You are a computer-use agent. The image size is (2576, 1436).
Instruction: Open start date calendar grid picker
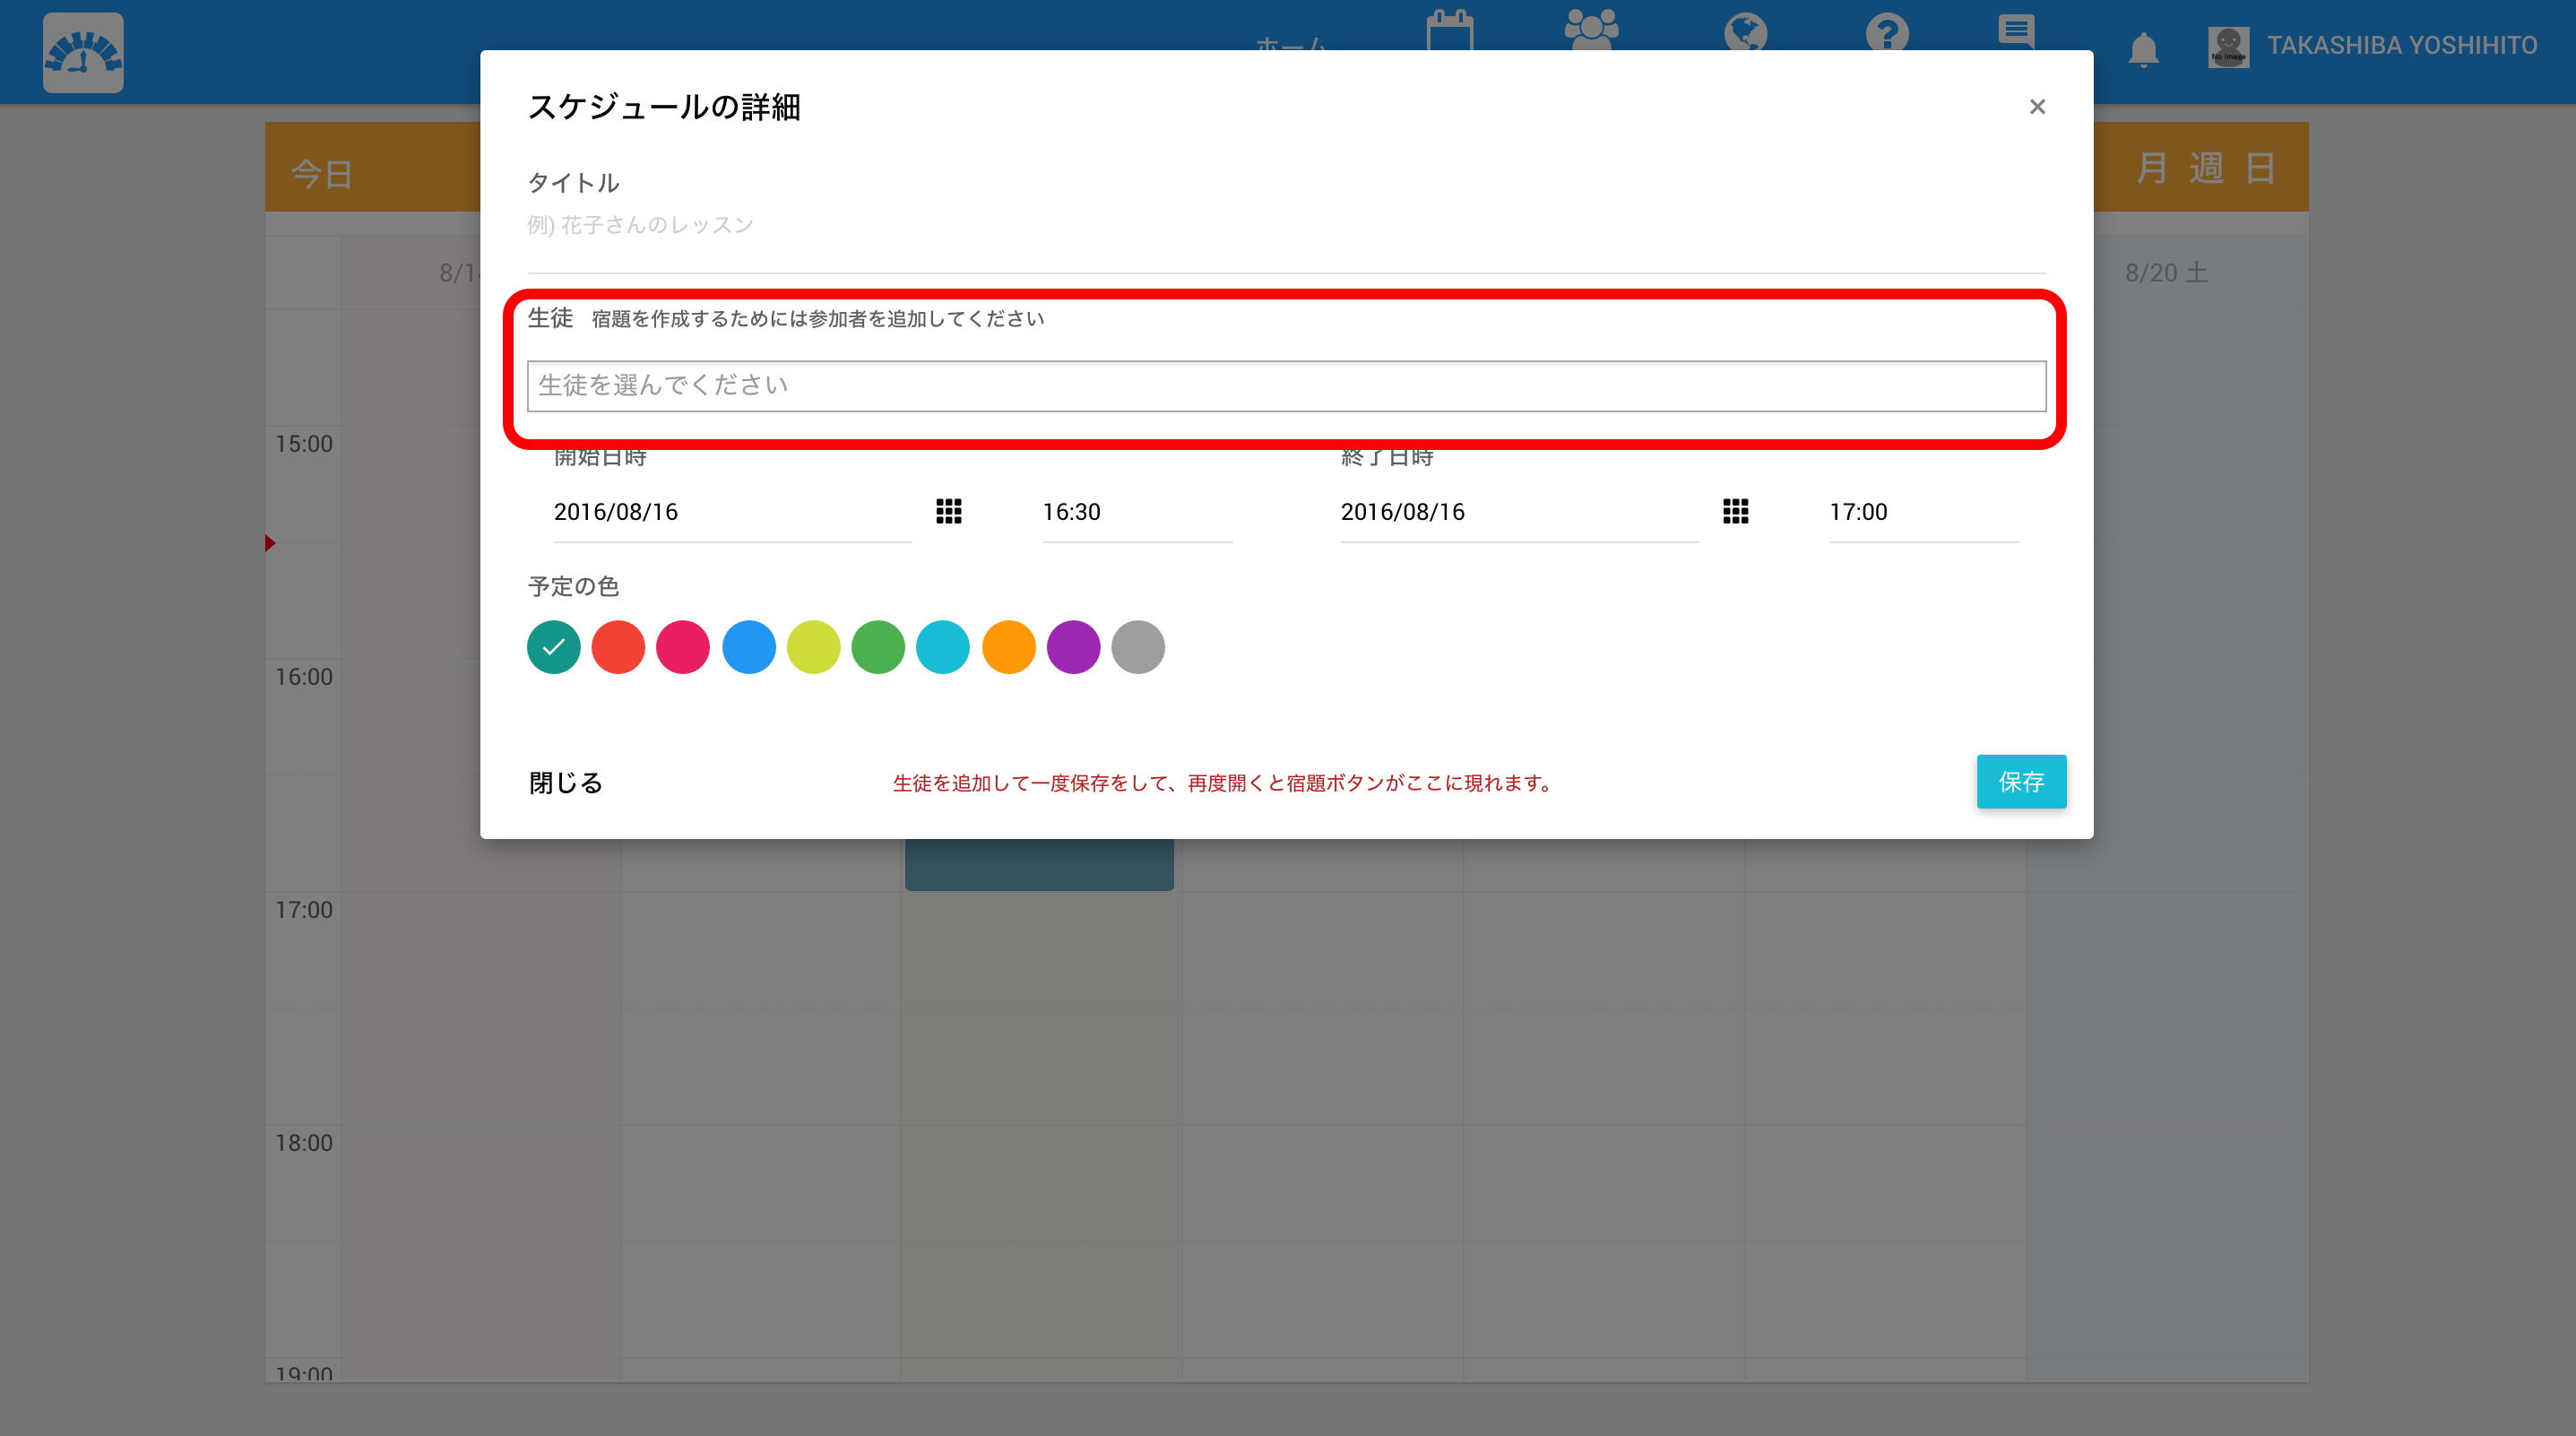(948, 511)
